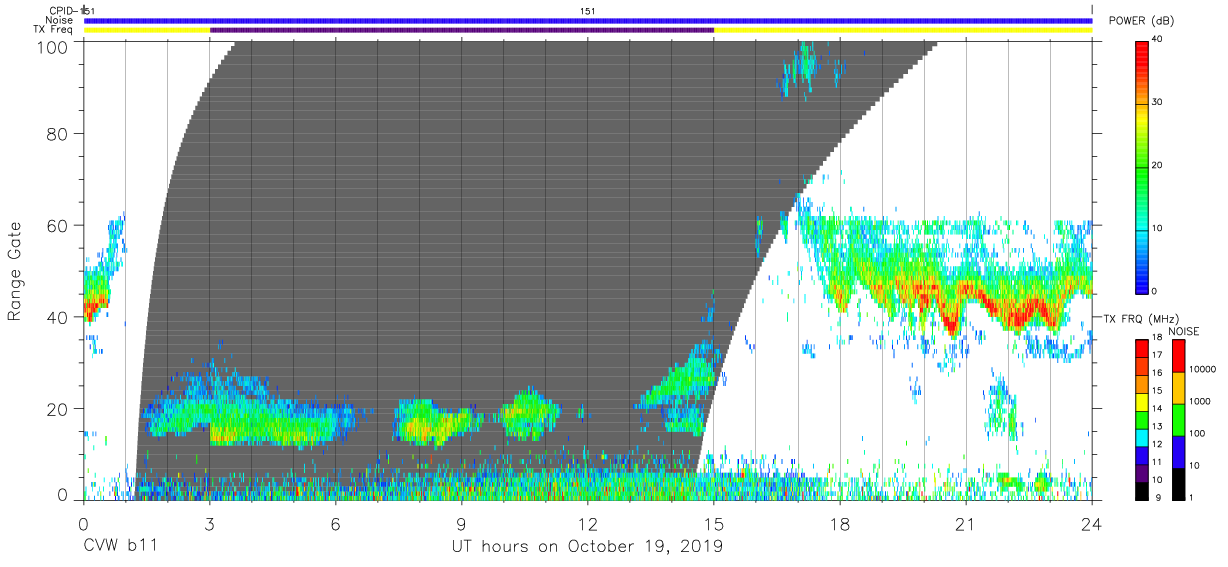Click the centered 151 CPID value

pos(588,11)
